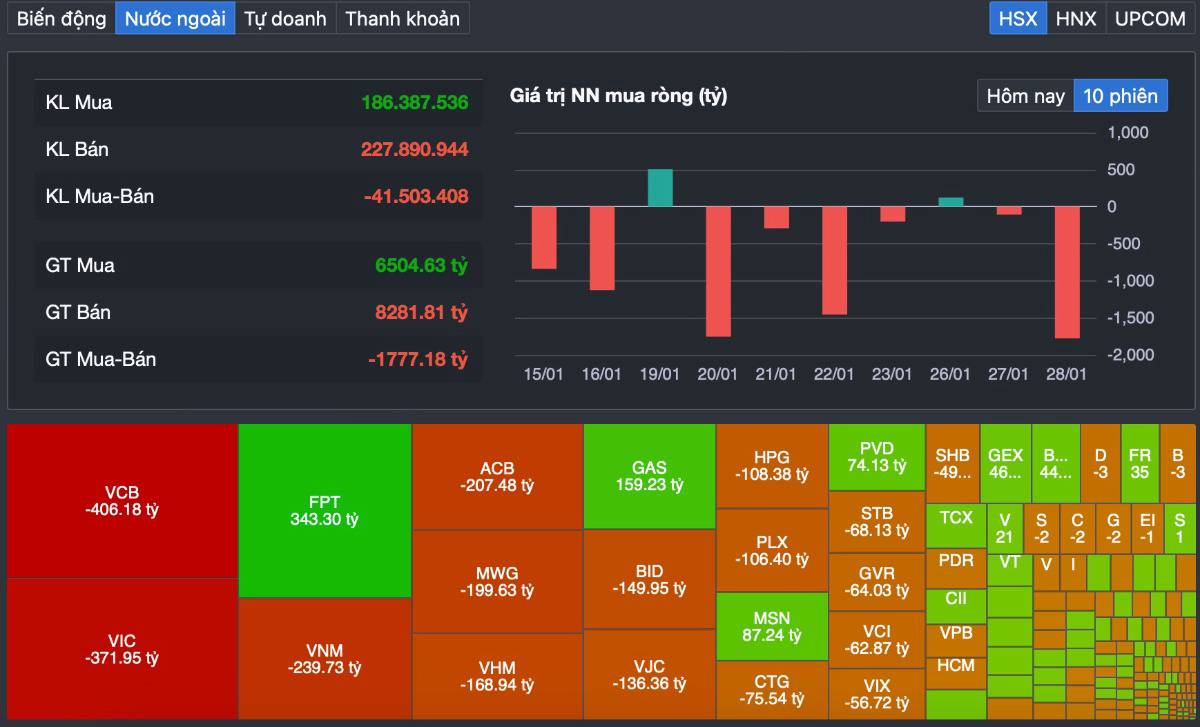Select the Nước ngoài tab

point(175,18)
